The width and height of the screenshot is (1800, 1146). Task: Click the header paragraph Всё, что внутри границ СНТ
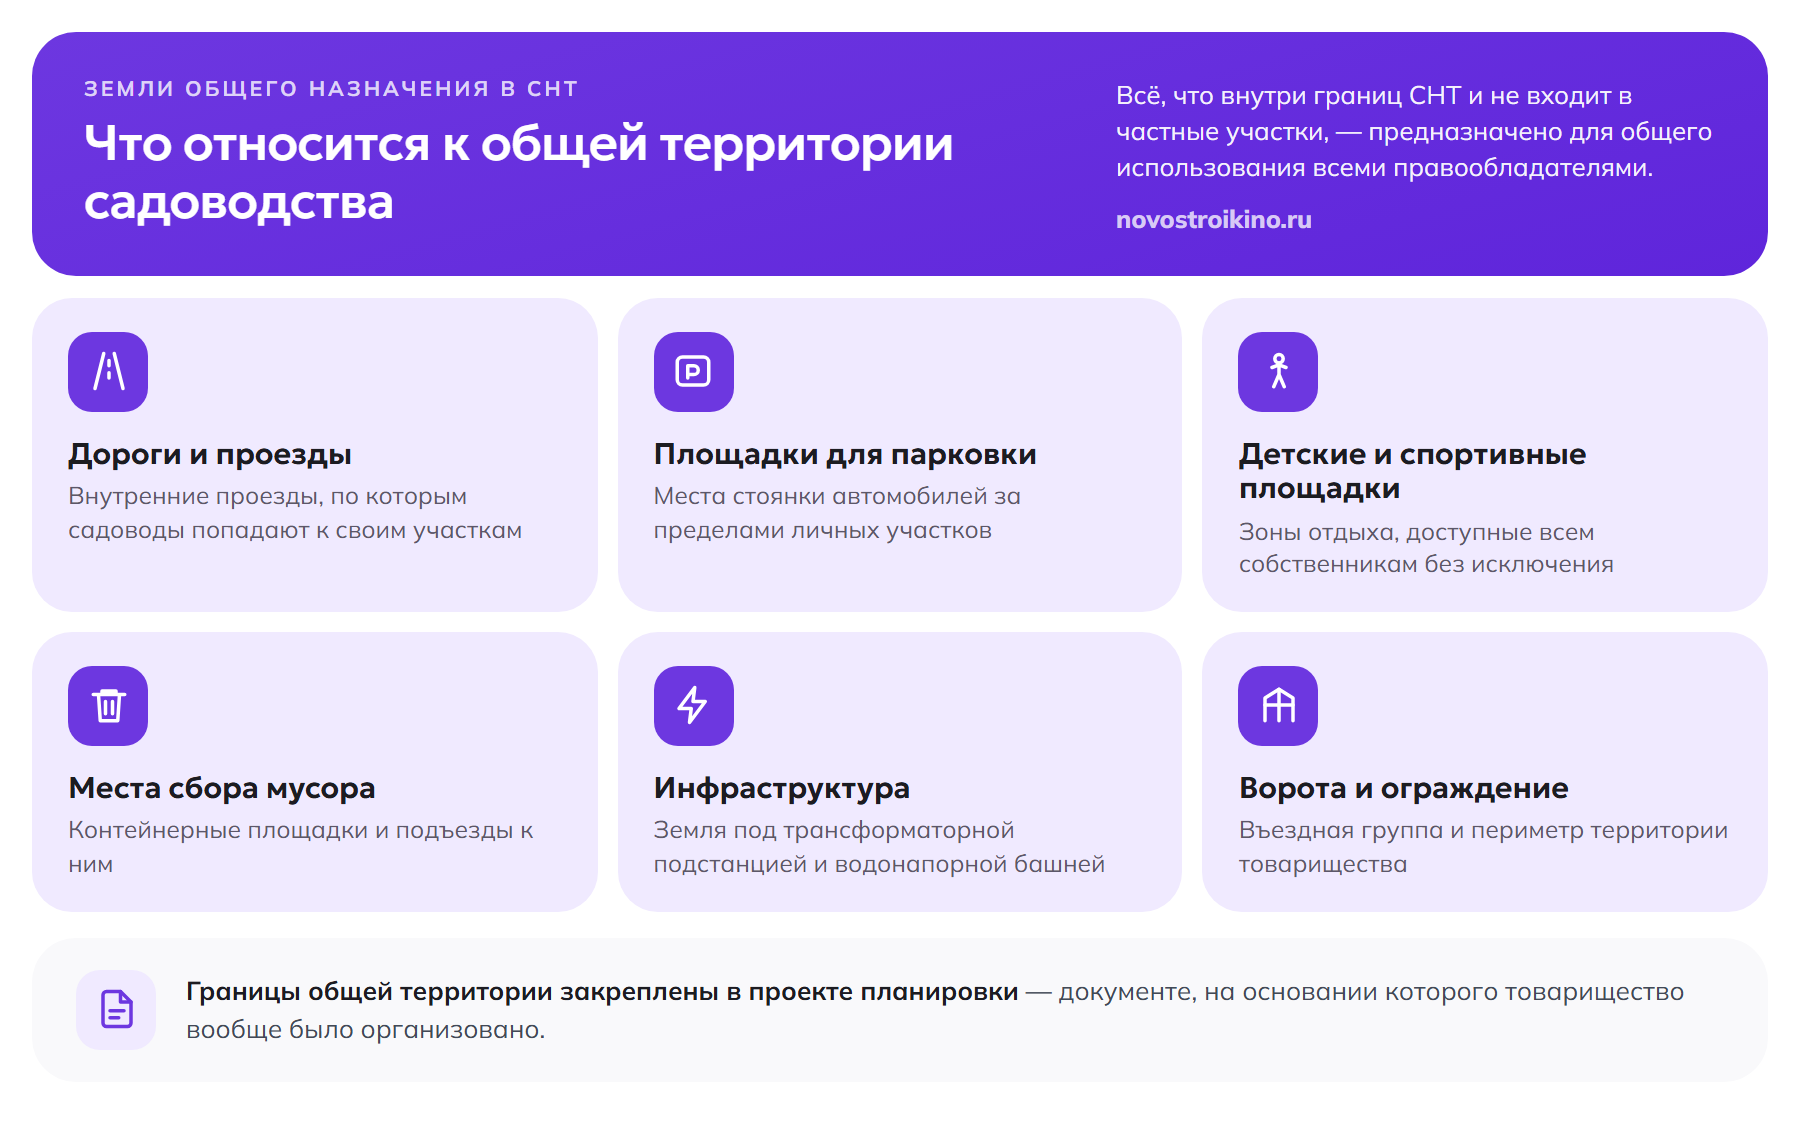coord(1414,132)
